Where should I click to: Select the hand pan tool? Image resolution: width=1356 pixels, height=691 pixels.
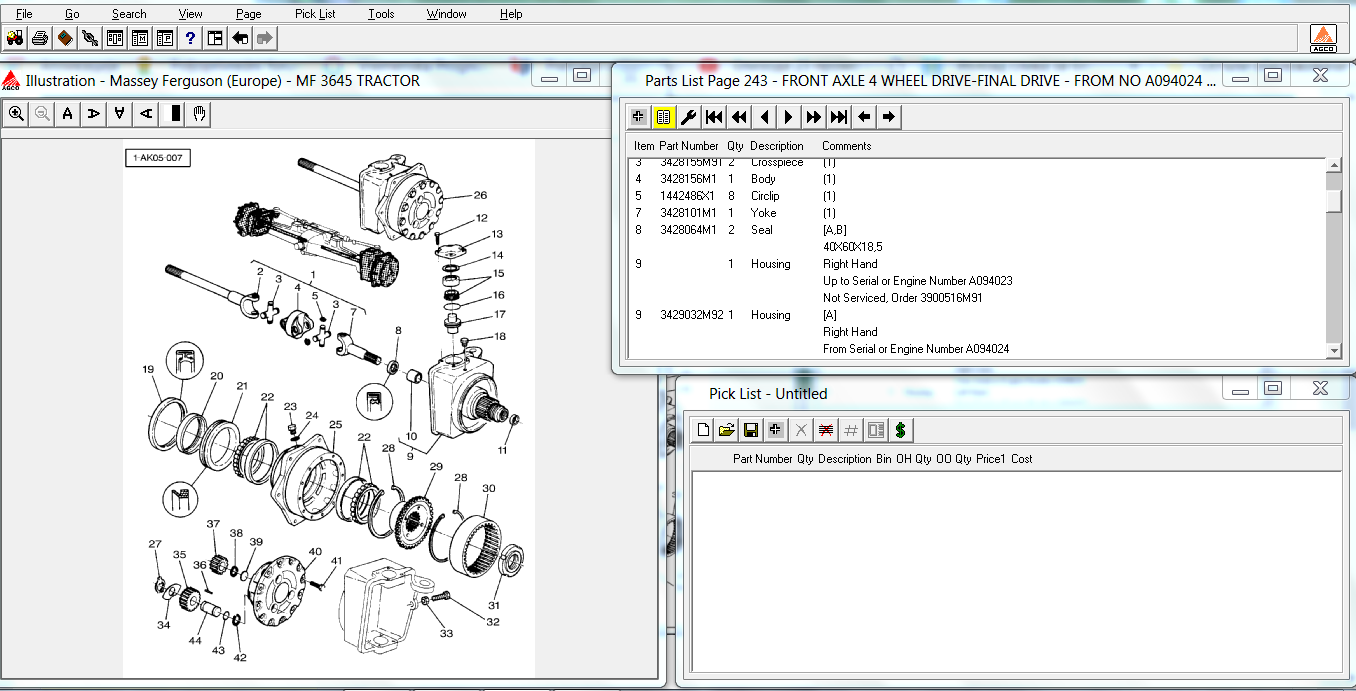(199, 114)
